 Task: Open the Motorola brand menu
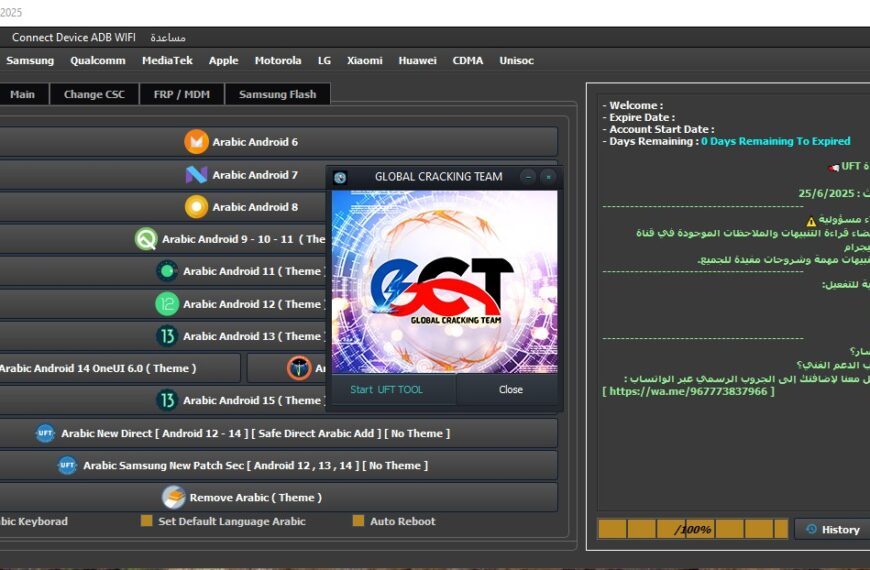point(278,60)
